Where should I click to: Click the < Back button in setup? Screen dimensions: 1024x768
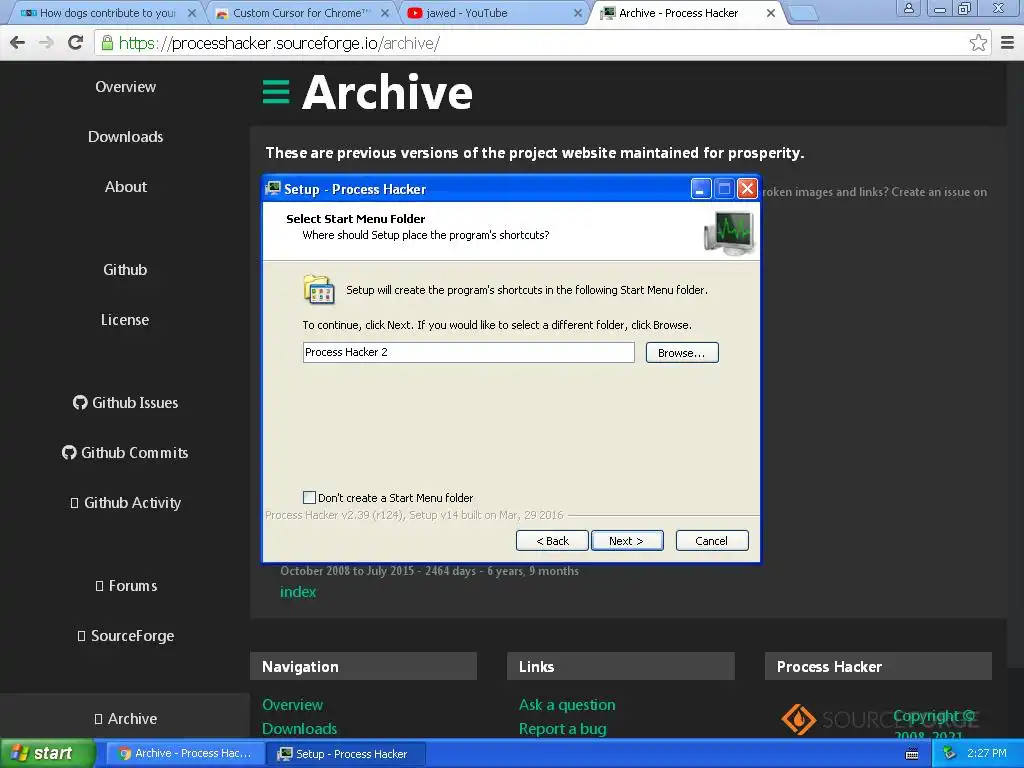(552, 541)
